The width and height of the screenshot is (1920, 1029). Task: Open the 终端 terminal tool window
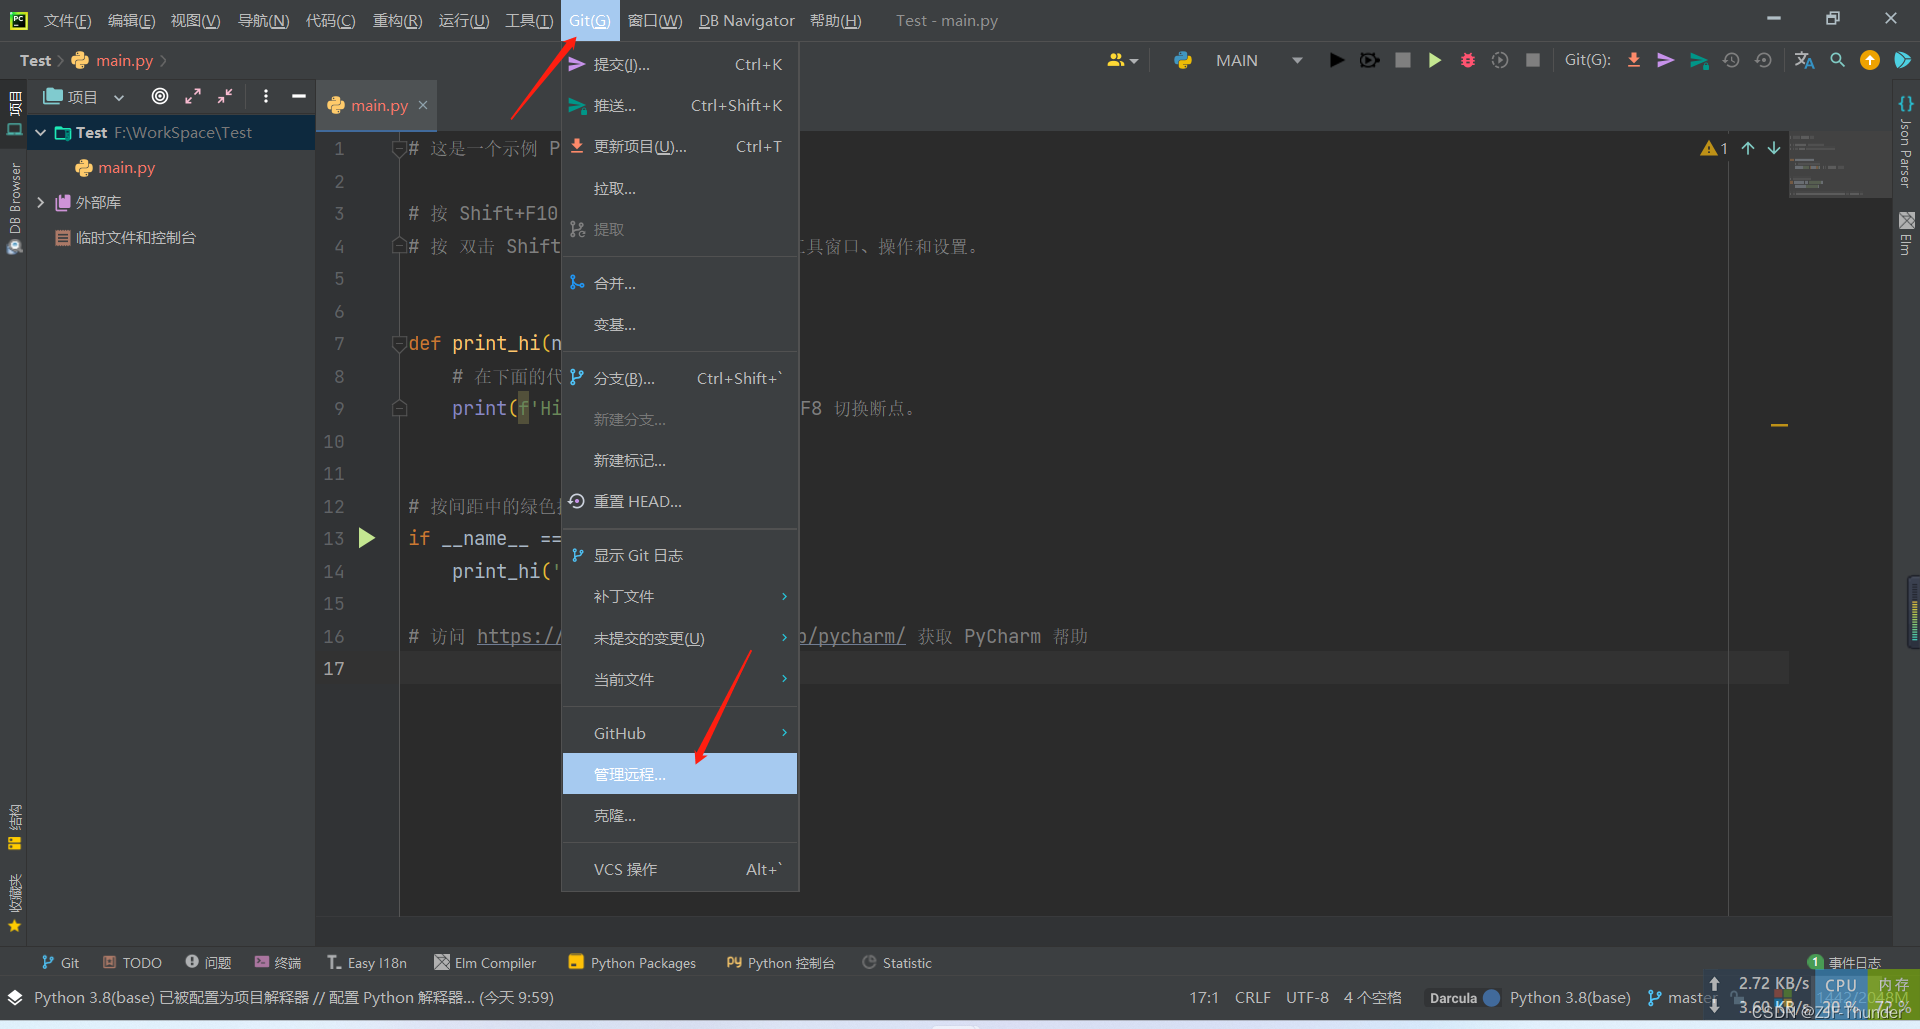(x=278, y=963)
